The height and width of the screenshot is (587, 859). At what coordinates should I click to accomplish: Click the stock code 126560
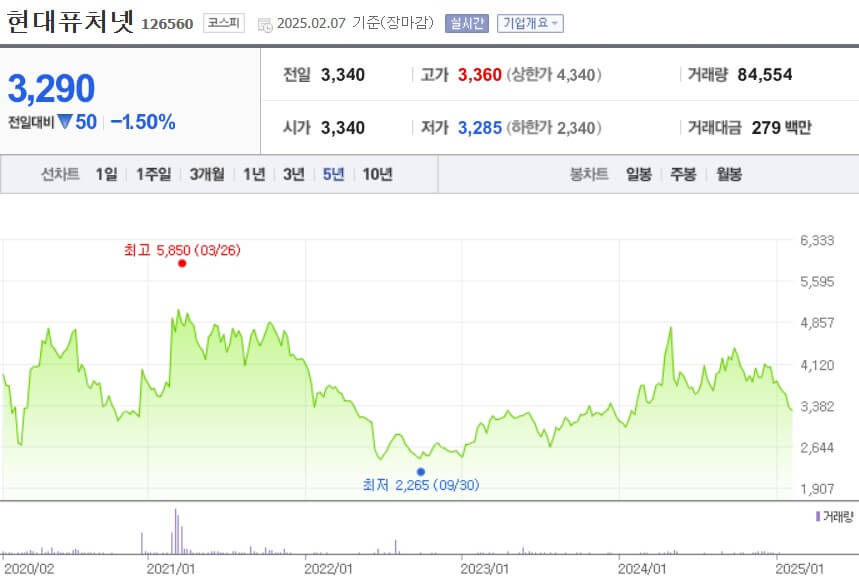coord(167,24)
